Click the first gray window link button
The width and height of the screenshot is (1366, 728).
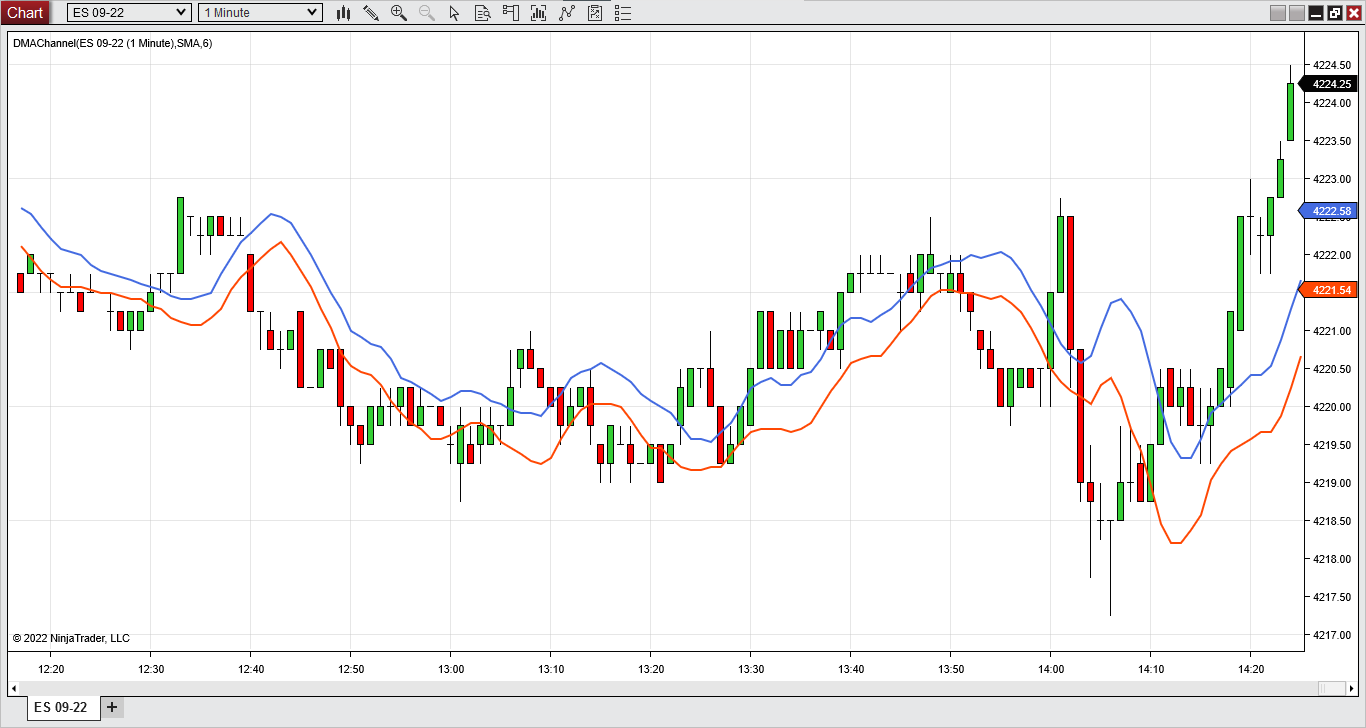click(x=1277, y=13)
